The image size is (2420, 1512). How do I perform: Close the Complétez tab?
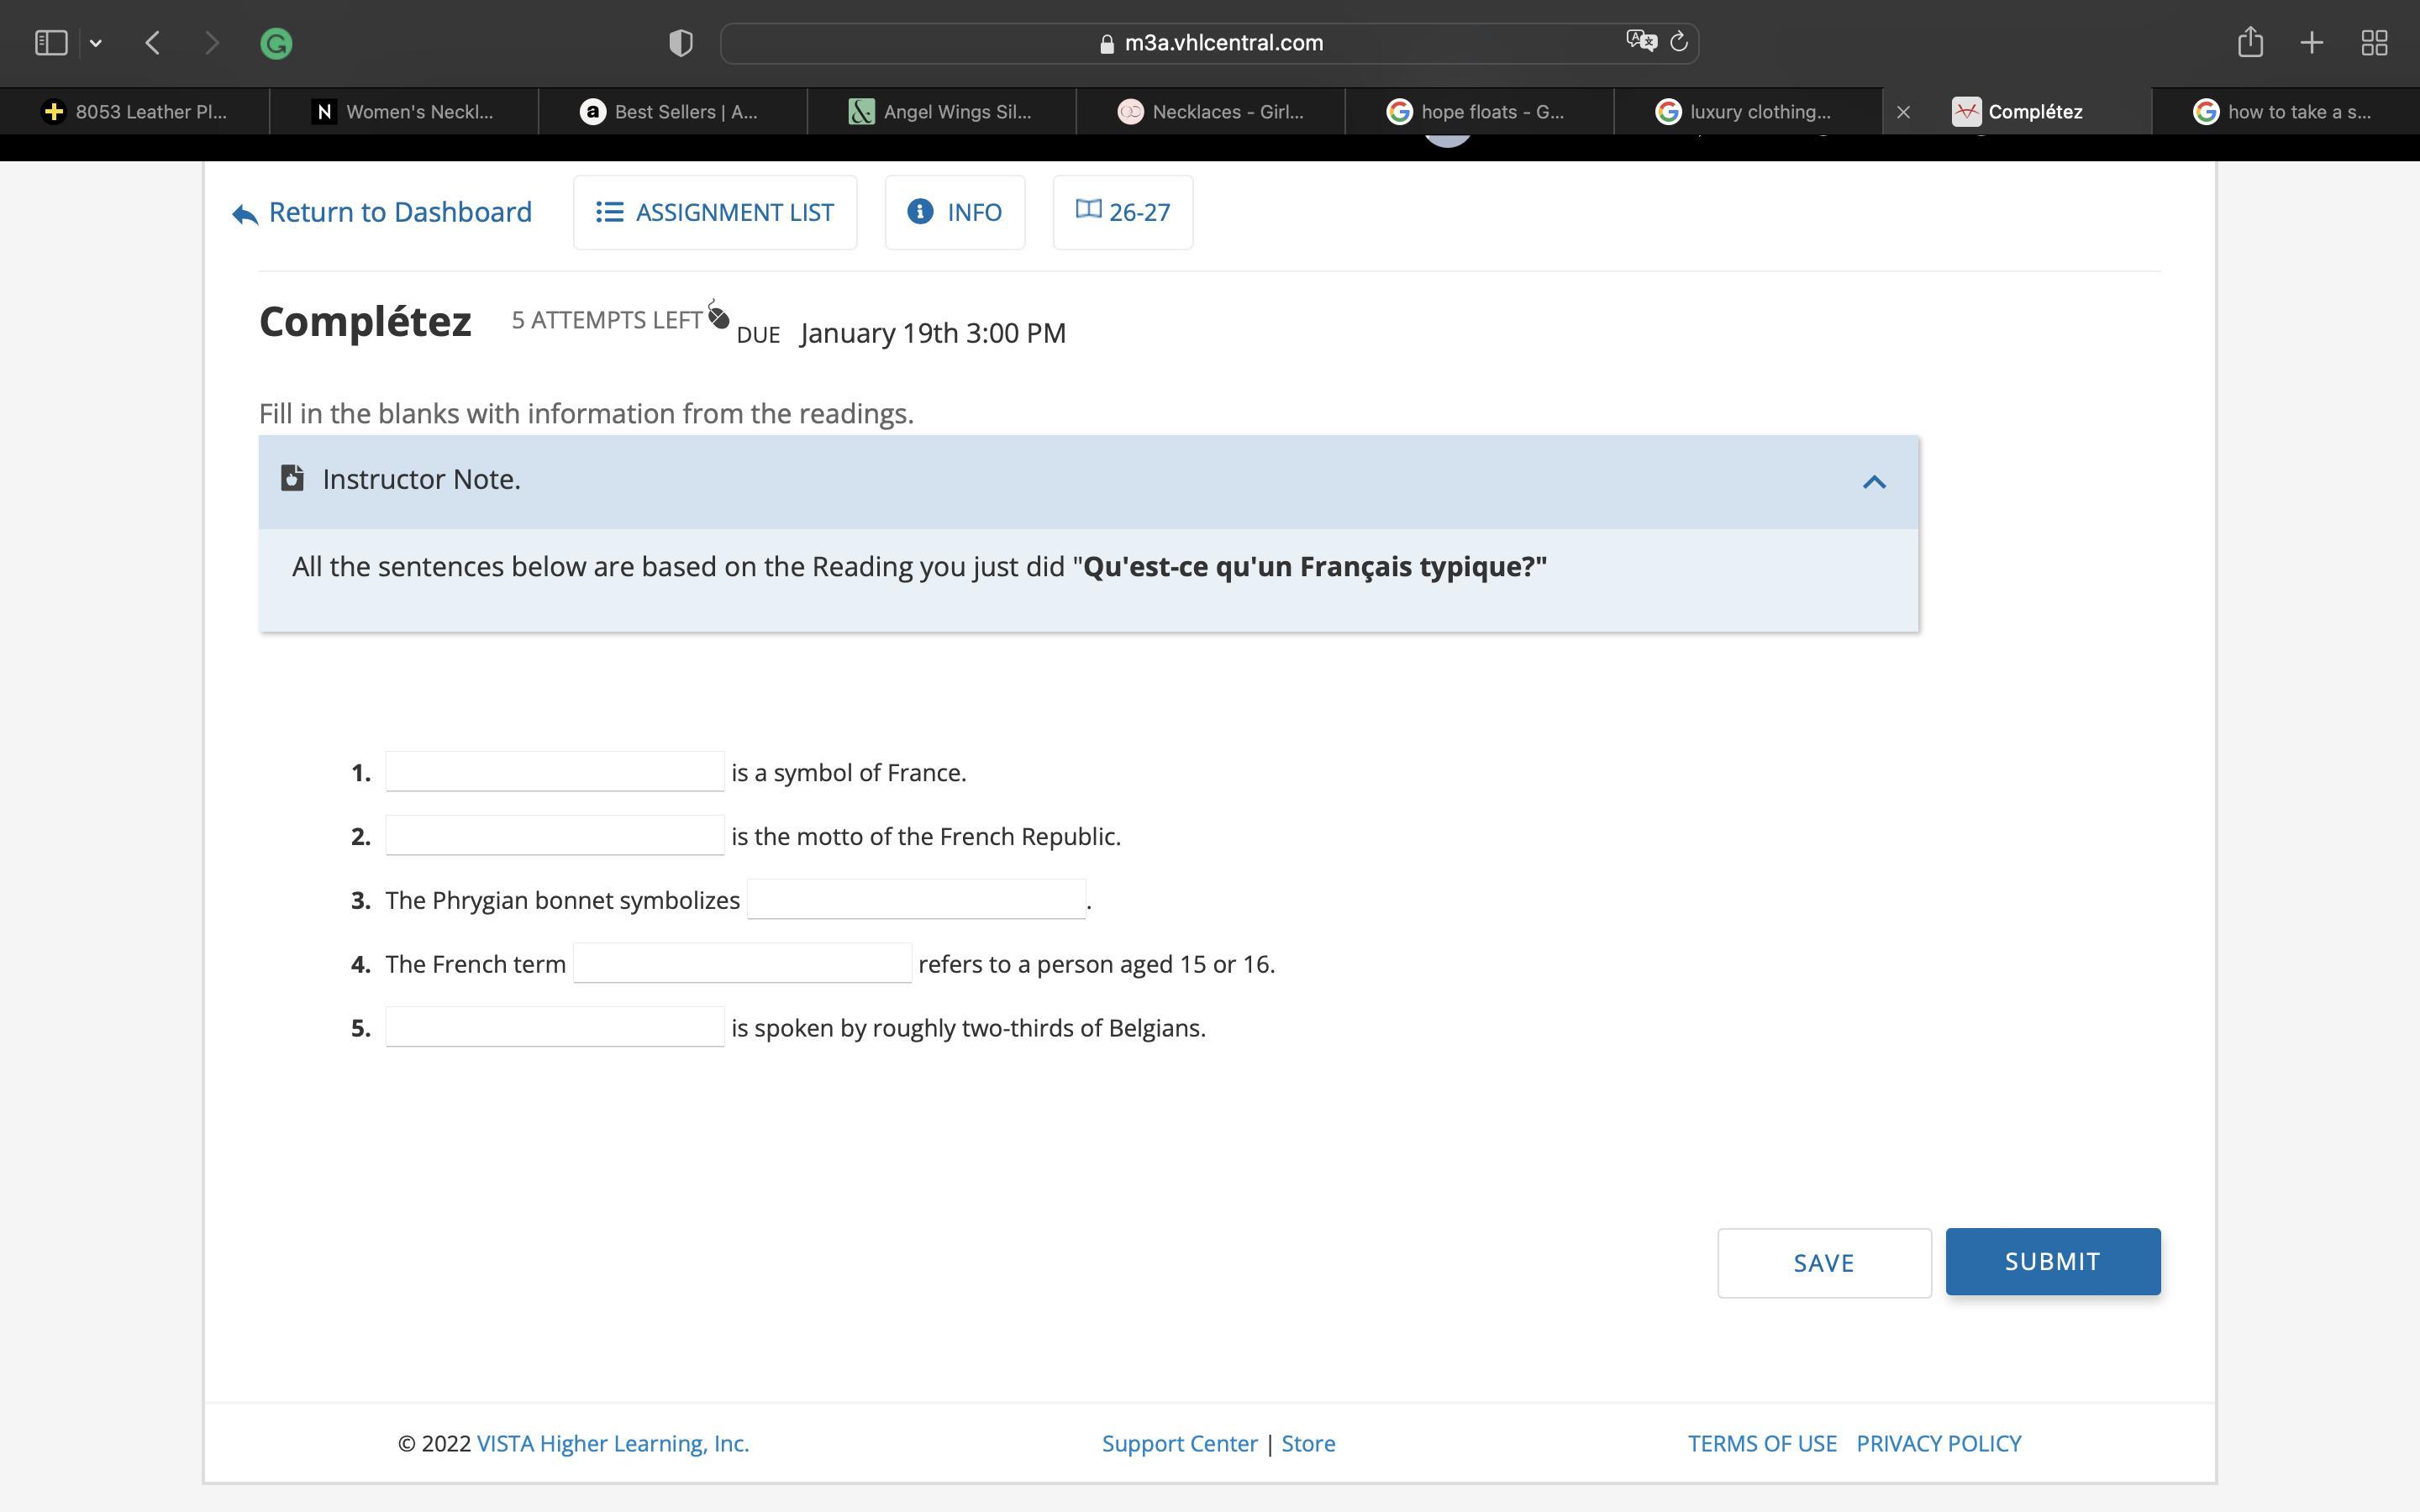point(1904,112)
